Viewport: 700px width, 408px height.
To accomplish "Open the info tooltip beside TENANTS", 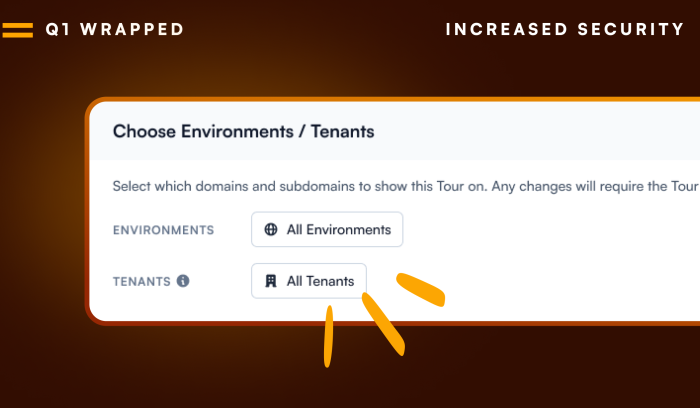I will click(x=183, y=281).
